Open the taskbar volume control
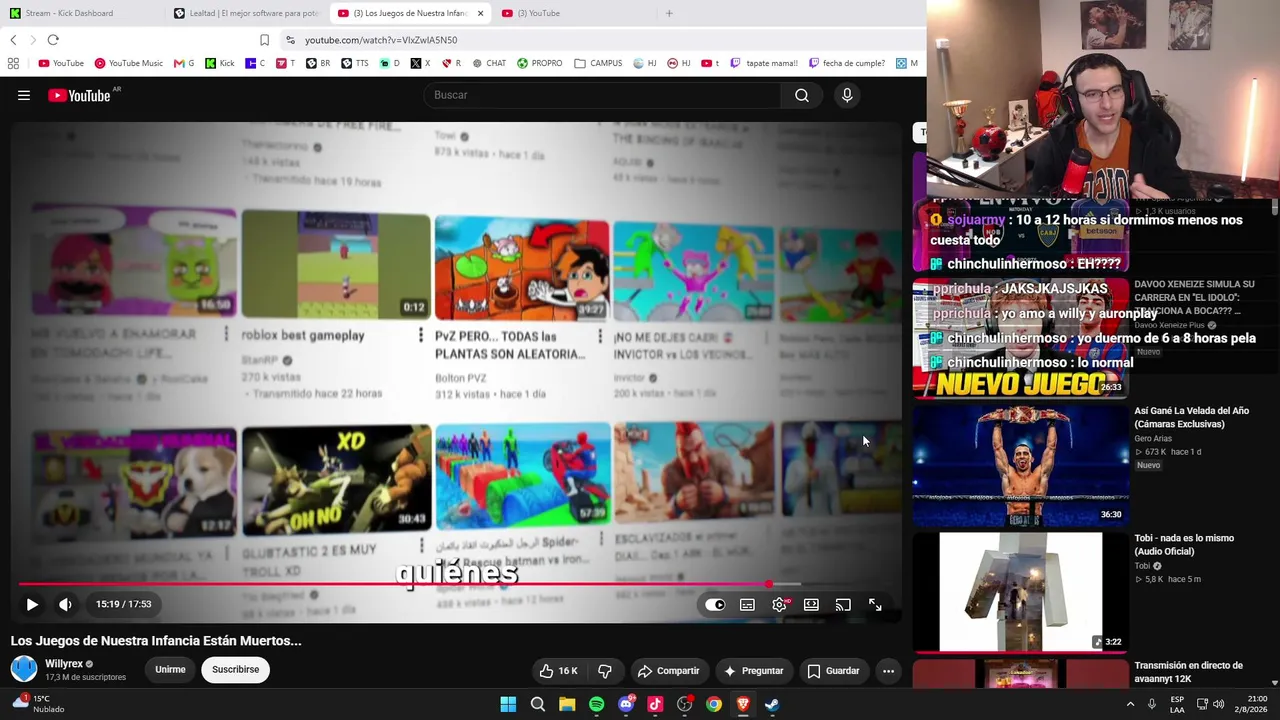The height and width of the screenshot is (720, 1280). (x=1218, y=704)
